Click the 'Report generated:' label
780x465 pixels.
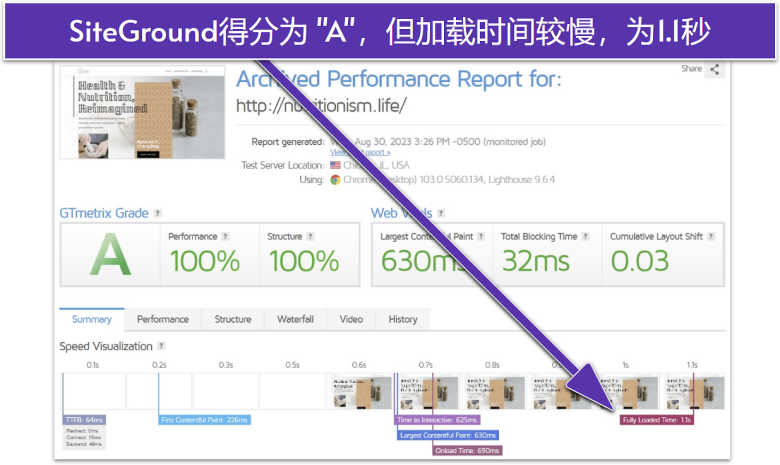click(x=288, y=142)
